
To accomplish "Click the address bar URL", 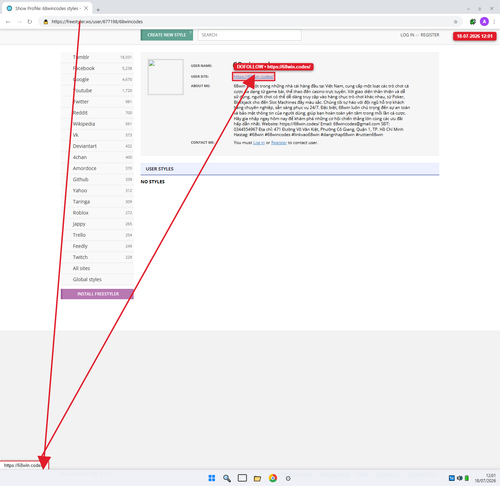I will 97,22.
